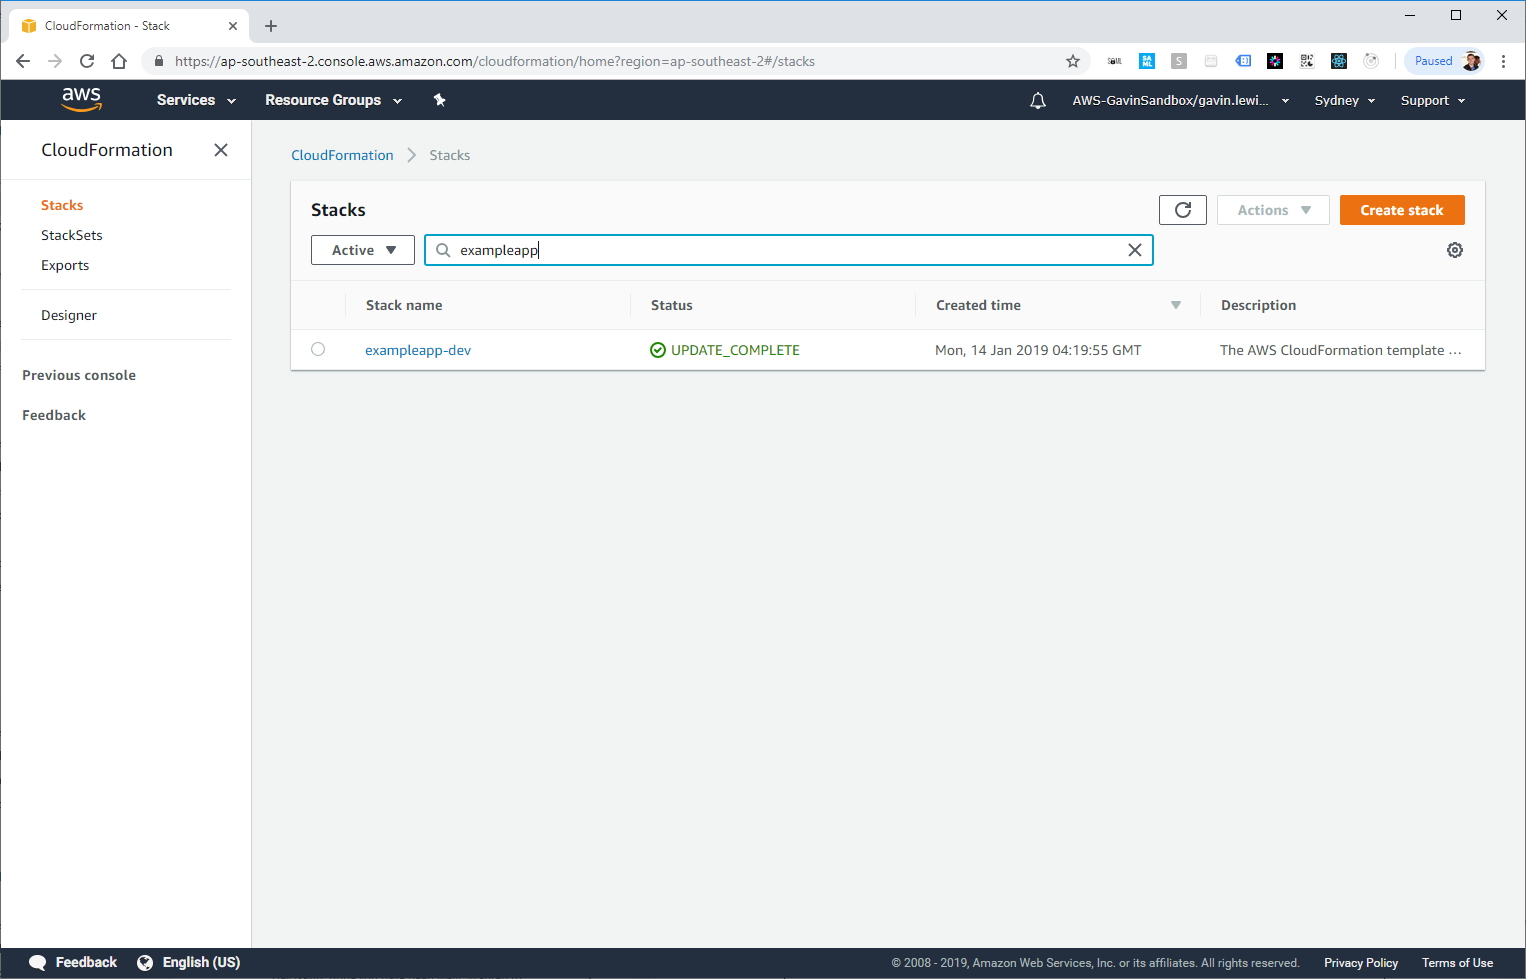Switch to Previous console
Viewport: 1526px width, 979px height.
coord(79,375)
